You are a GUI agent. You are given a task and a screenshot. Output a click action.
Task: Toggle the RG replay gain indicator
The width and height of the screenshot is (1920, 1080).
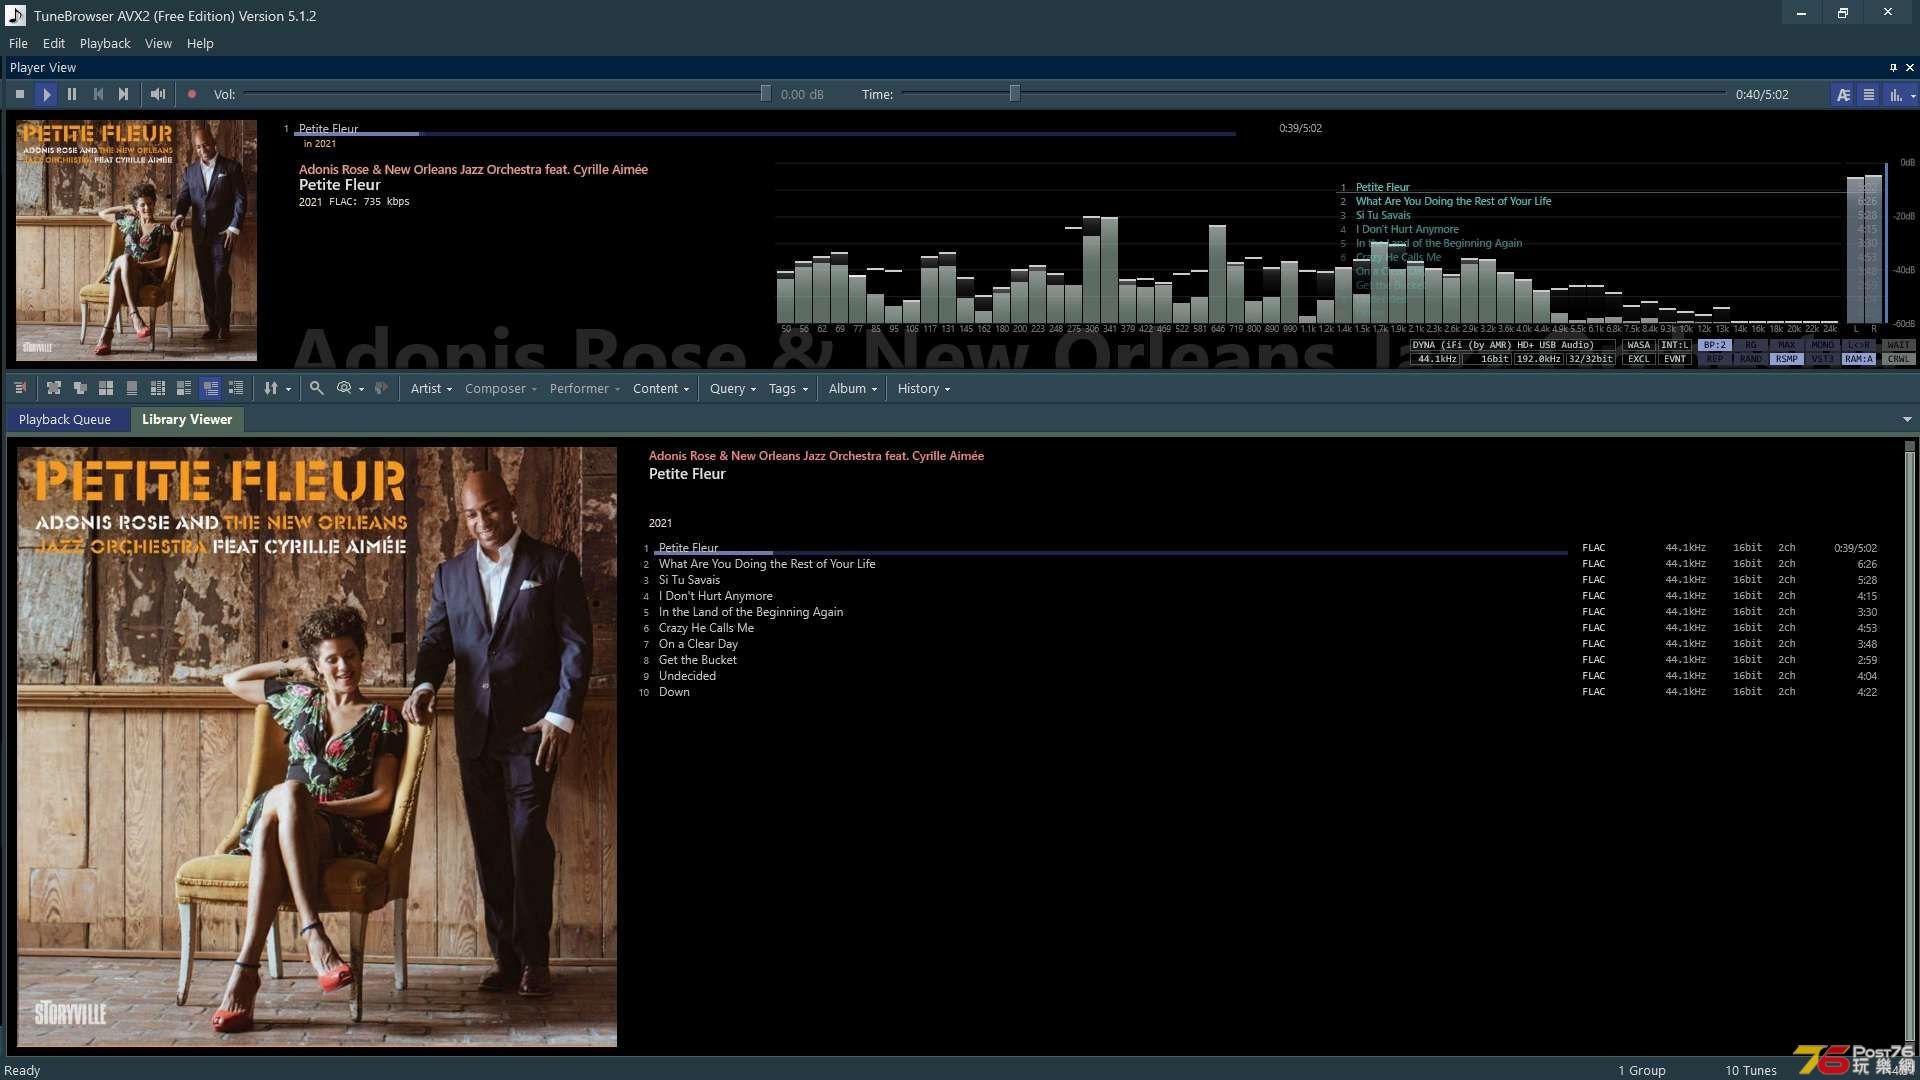tap(1751, 345)
